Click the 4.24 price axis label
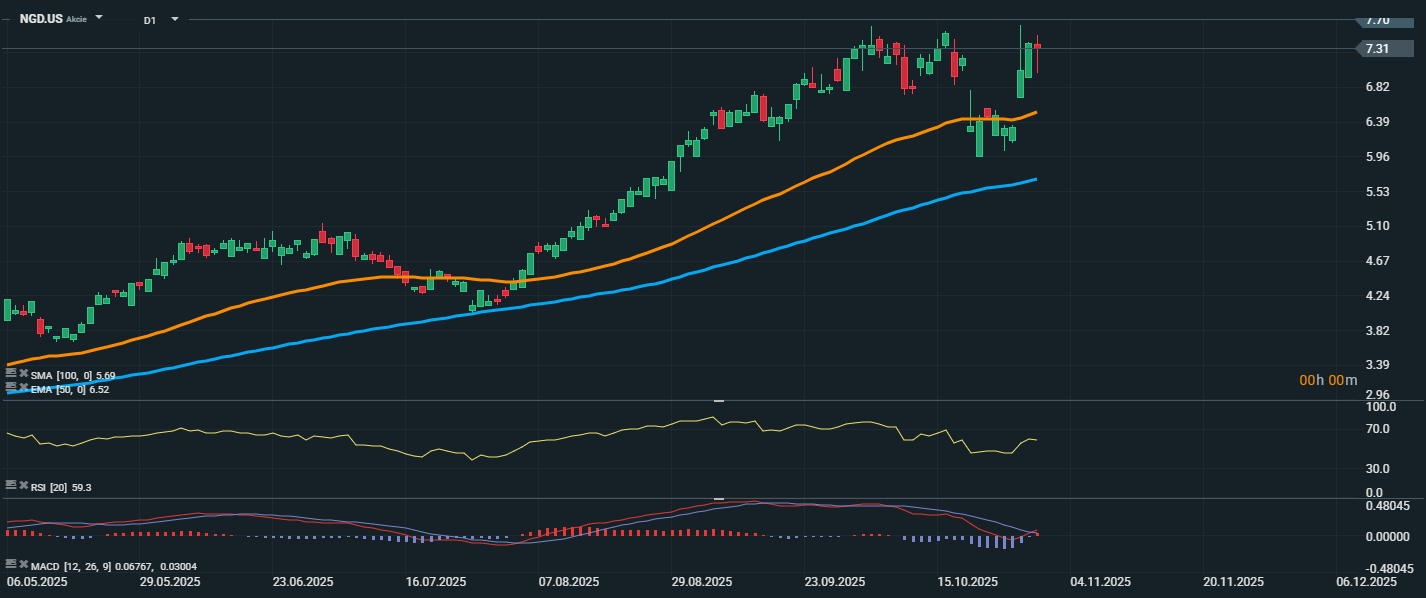 point(1378,296)
